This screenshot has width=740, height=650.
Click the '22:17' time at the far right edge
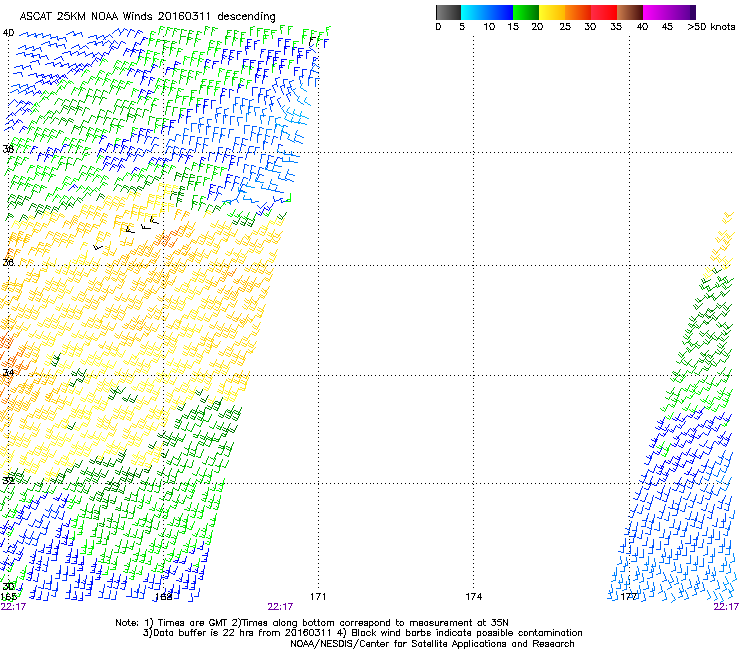(726, 607)
